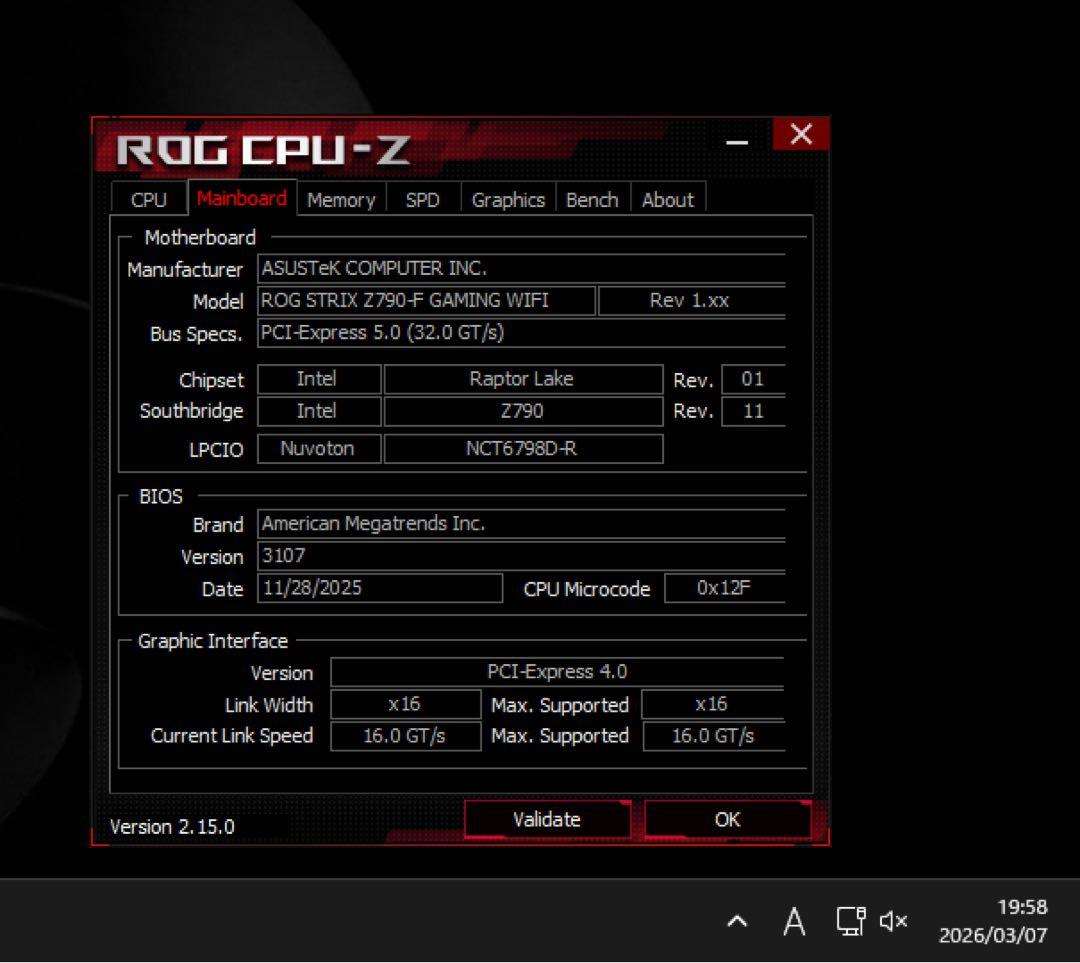Click the Intel value in the Chipset row
This screenshot has width=1080, height=963.
pyautogui.click(x=319, y=379)
